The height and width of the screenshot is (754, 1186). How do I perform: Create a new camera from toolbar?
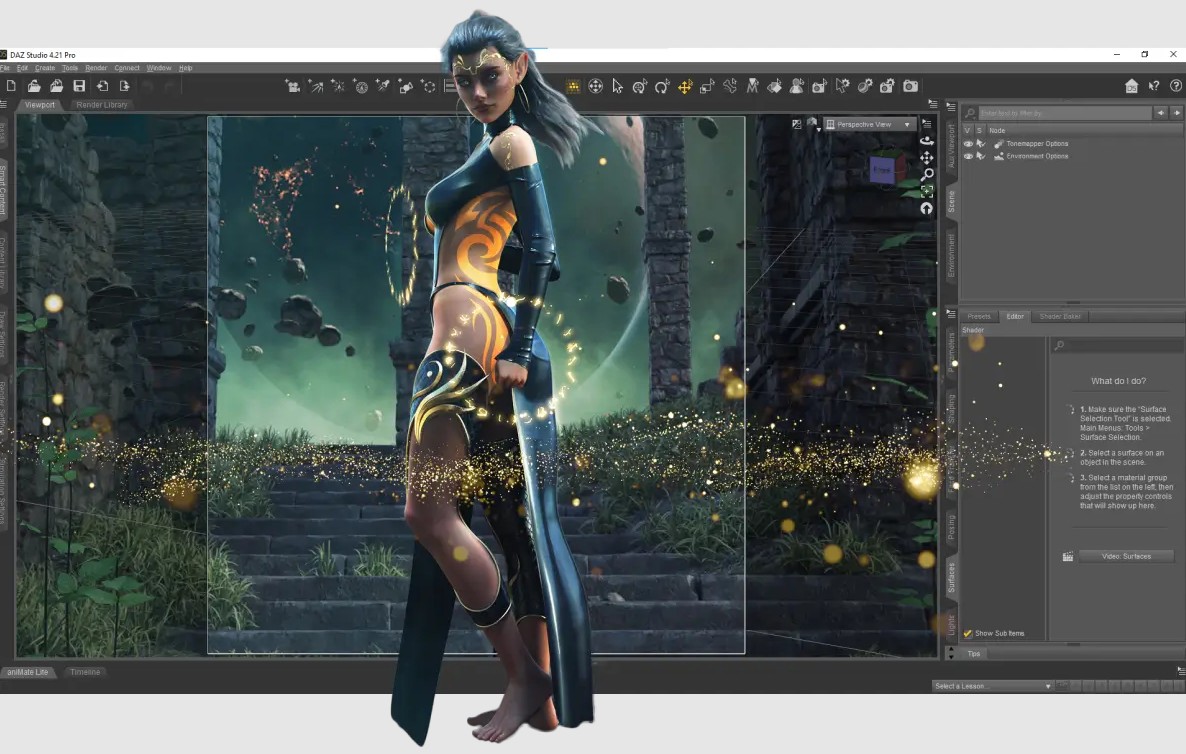(x=293, y=87)
